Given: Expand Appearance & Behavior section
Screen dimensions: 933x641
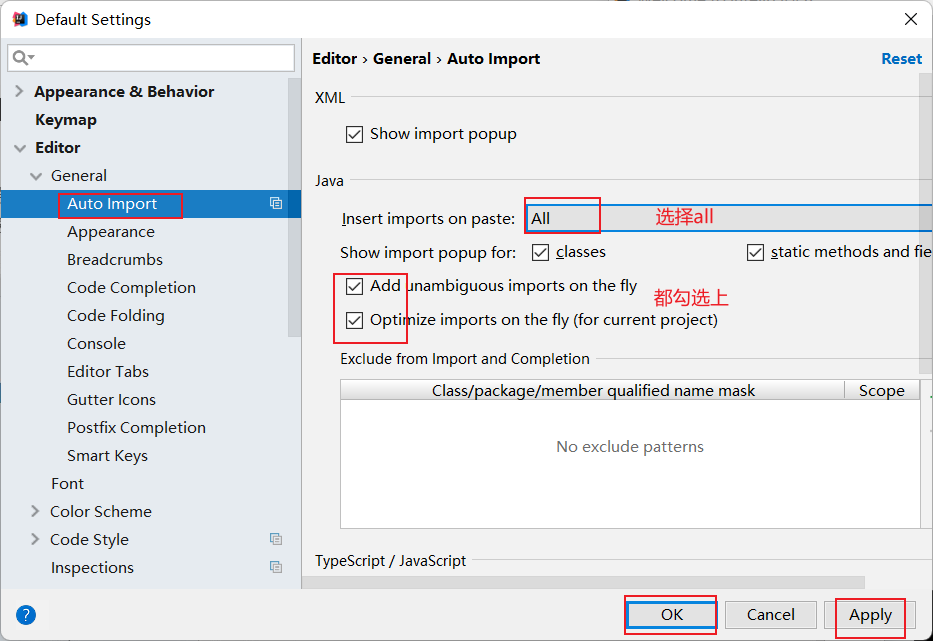Looking at the screenshot, I should (x=19, y=91).
